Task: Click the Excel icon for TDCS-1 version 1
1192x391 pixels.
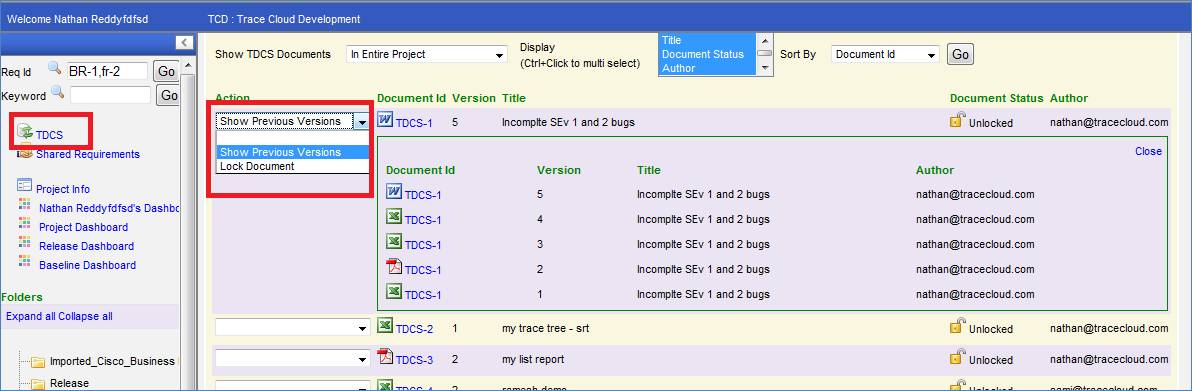Action: (x=395, y=292)
